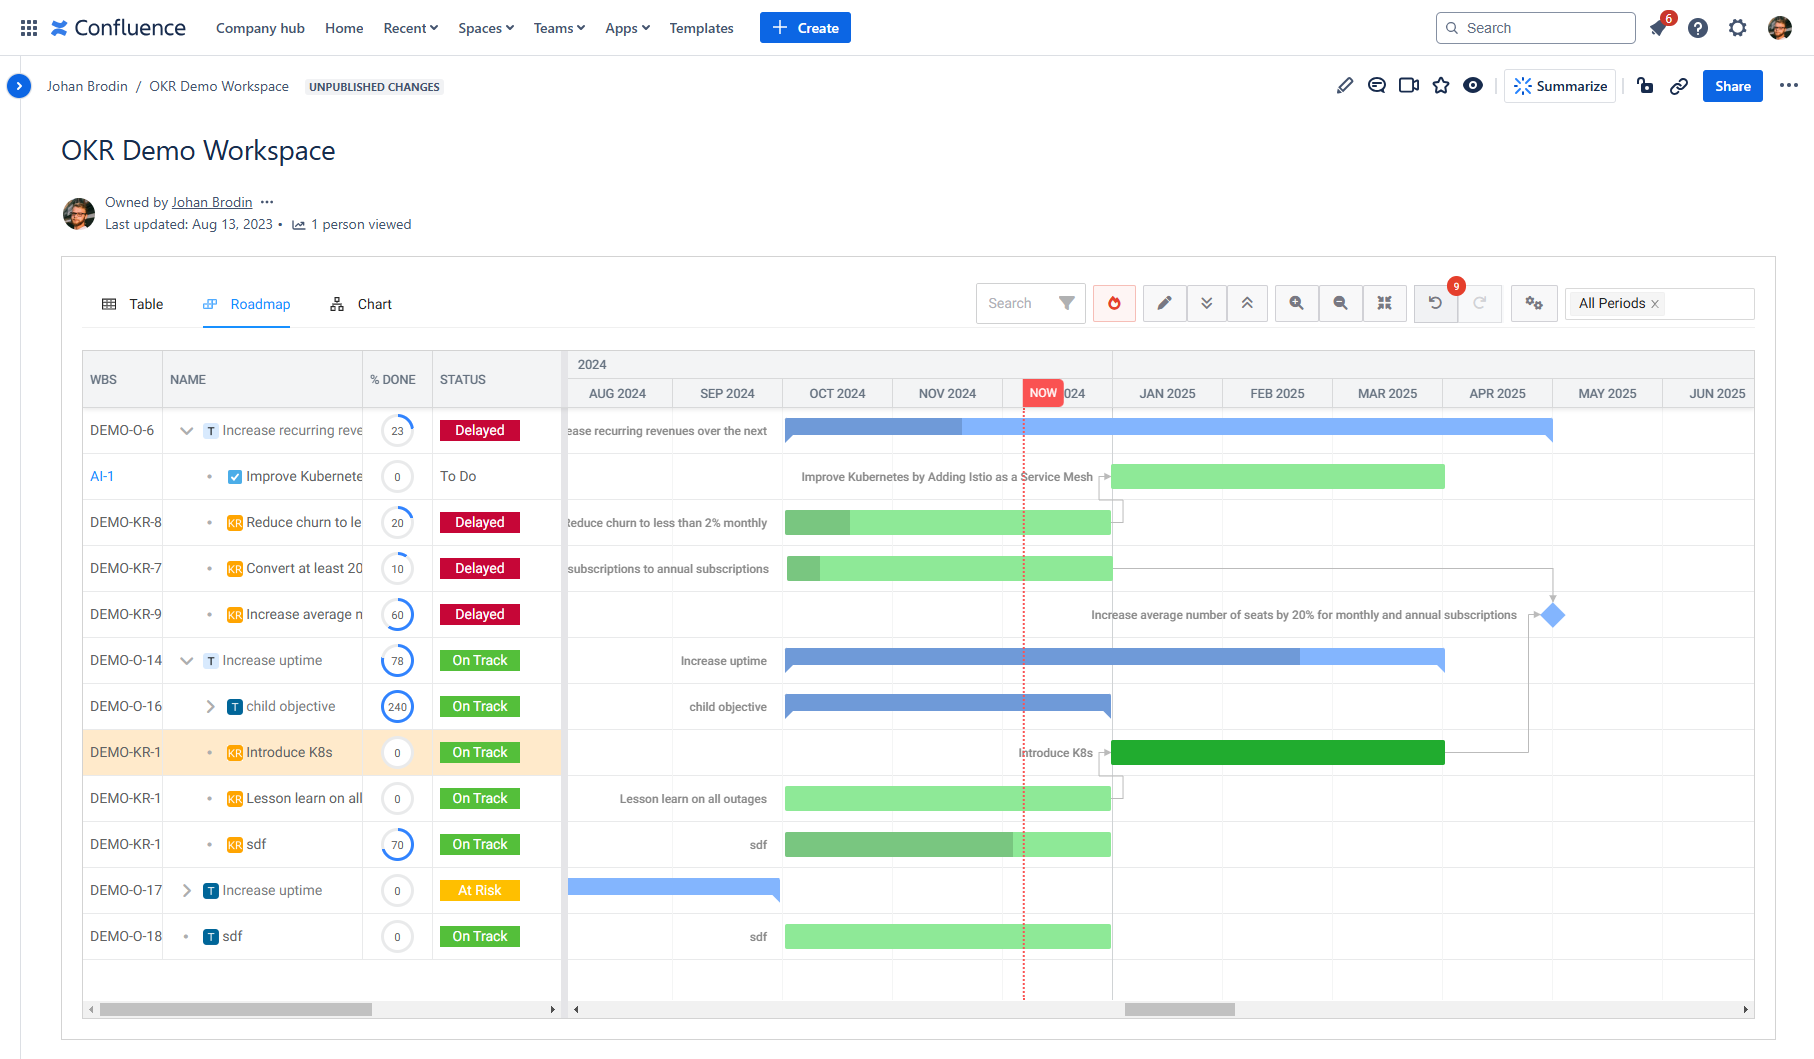Click the undo icon with badge
Viewport: 1814px width, 1059px height.
click(x=1435, y=303)
